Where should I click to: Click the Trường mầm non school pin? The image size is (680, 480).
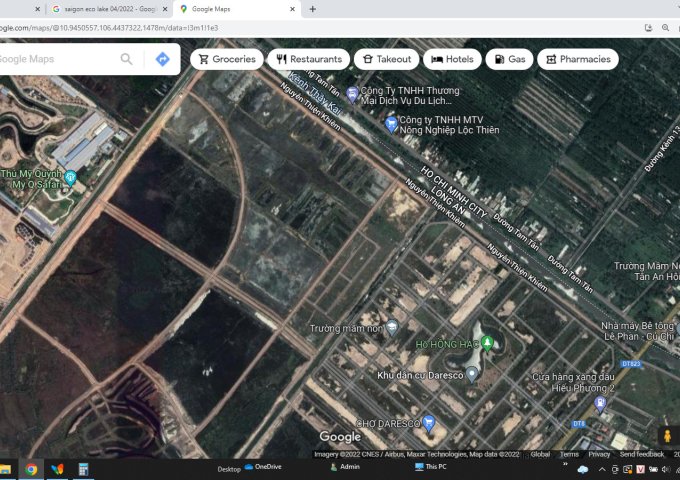tap(392, 327)
